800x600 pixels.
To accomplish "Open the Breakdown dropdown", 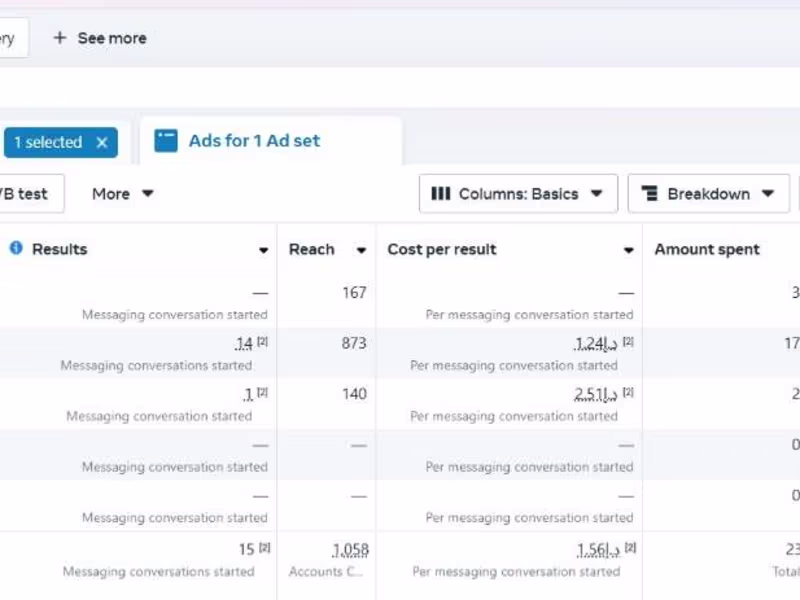I will (708, 193).
